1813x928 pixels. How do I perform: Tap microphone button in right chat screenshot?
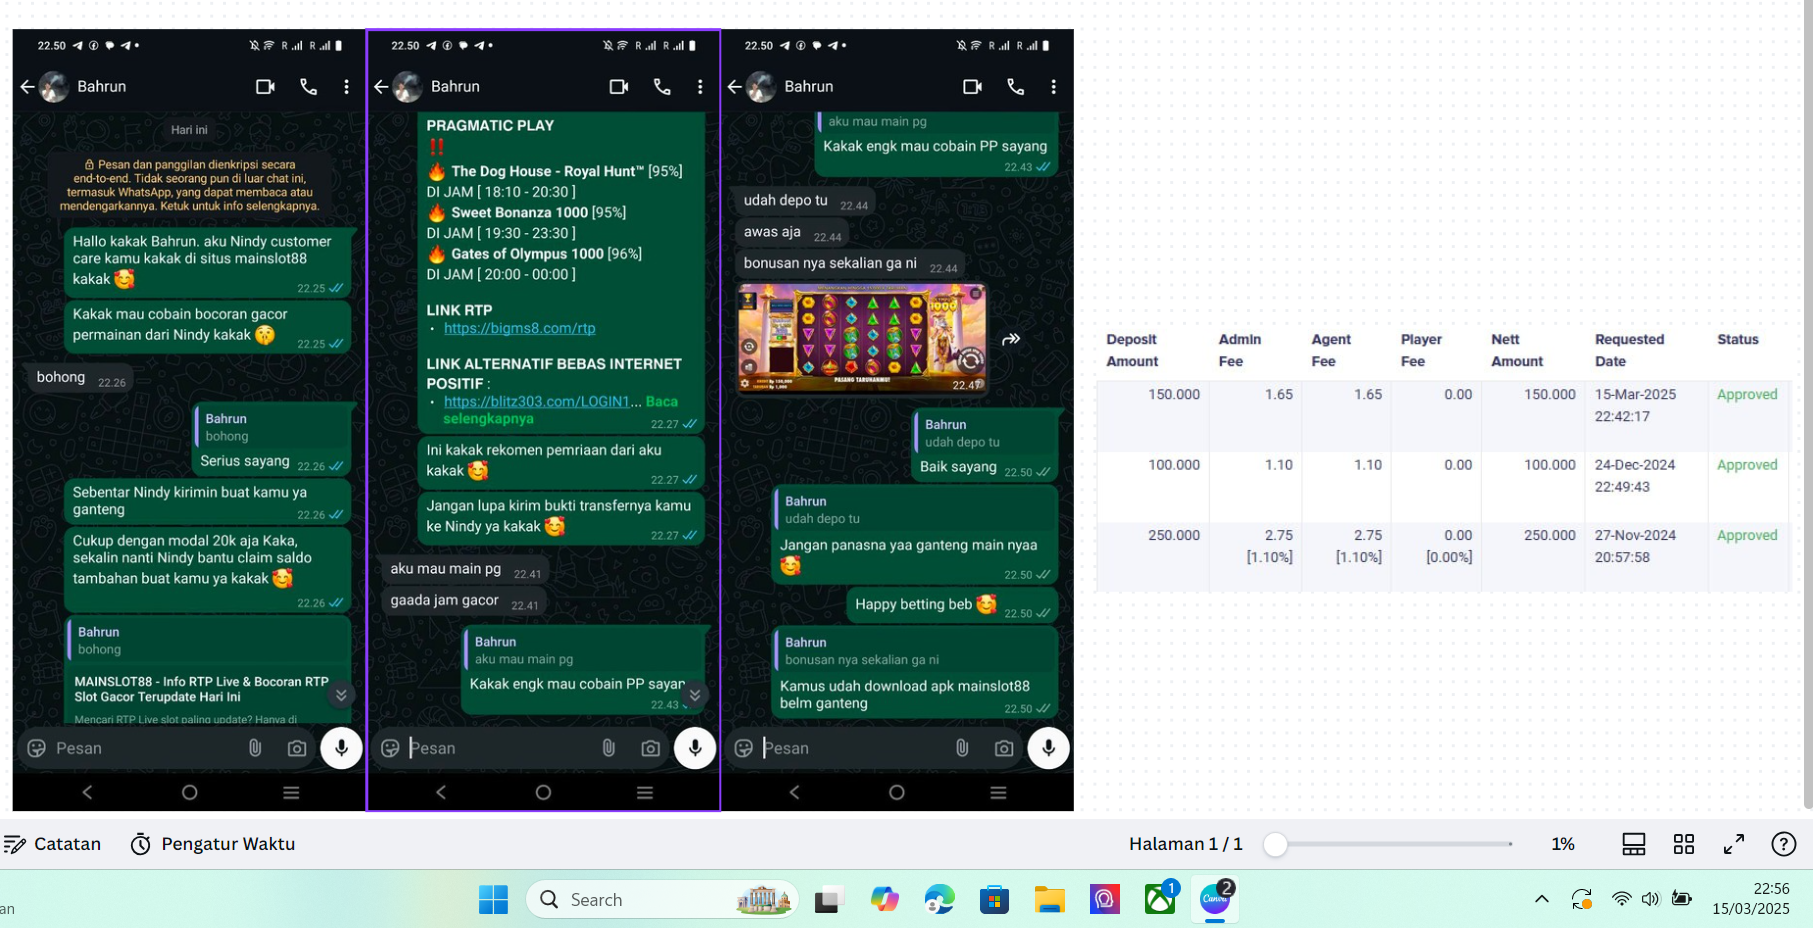1048,748
